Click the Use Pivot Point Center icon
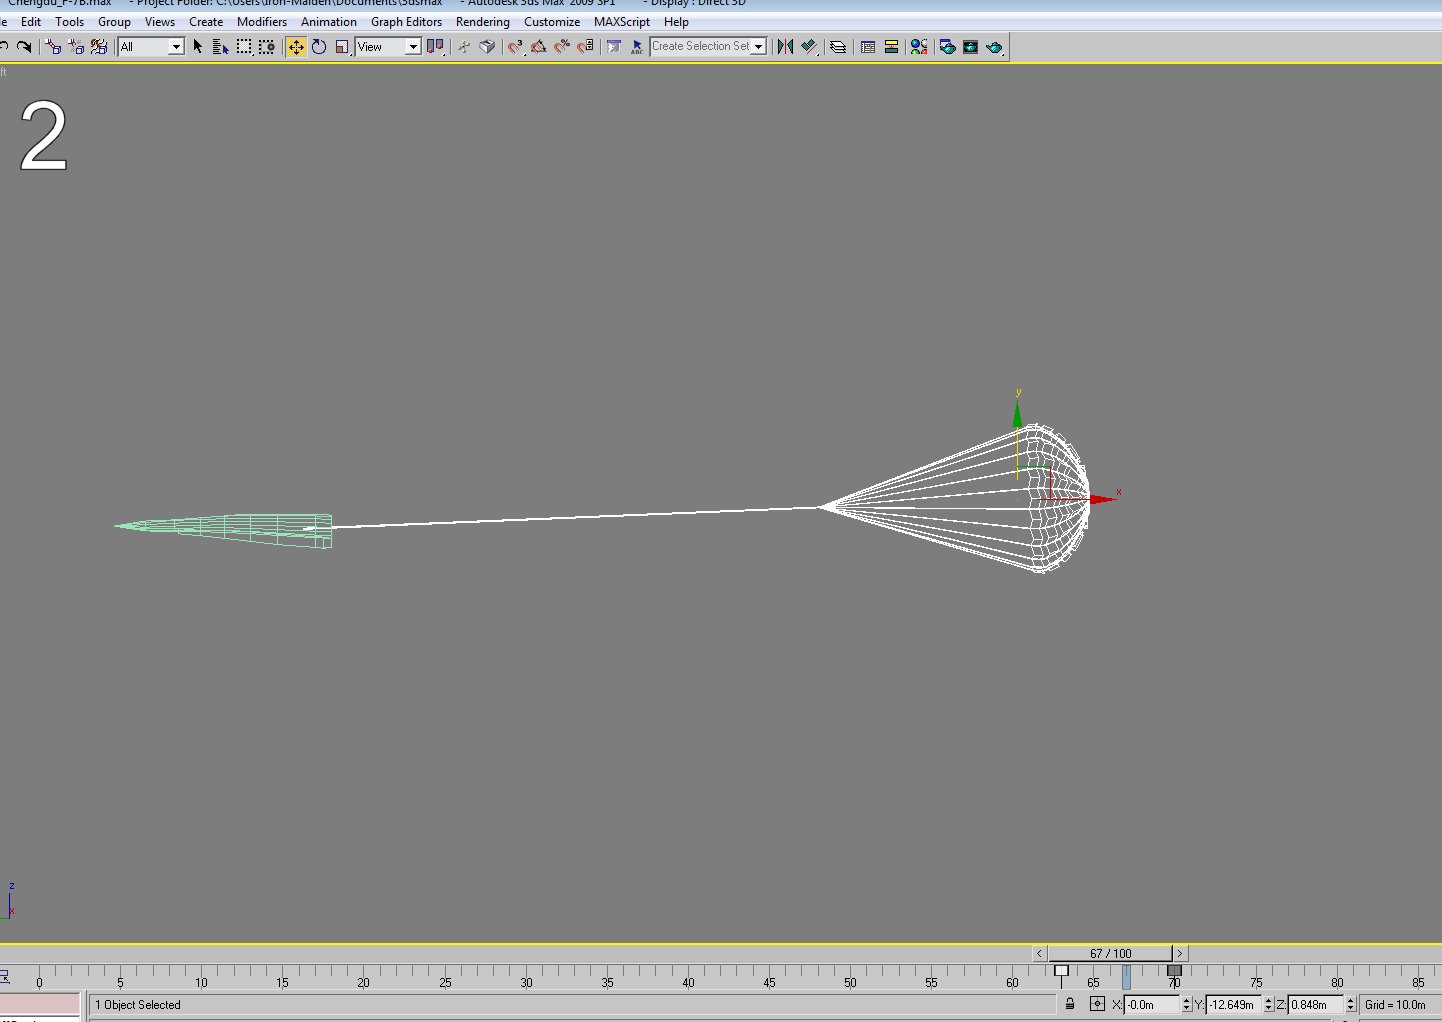 434,47
